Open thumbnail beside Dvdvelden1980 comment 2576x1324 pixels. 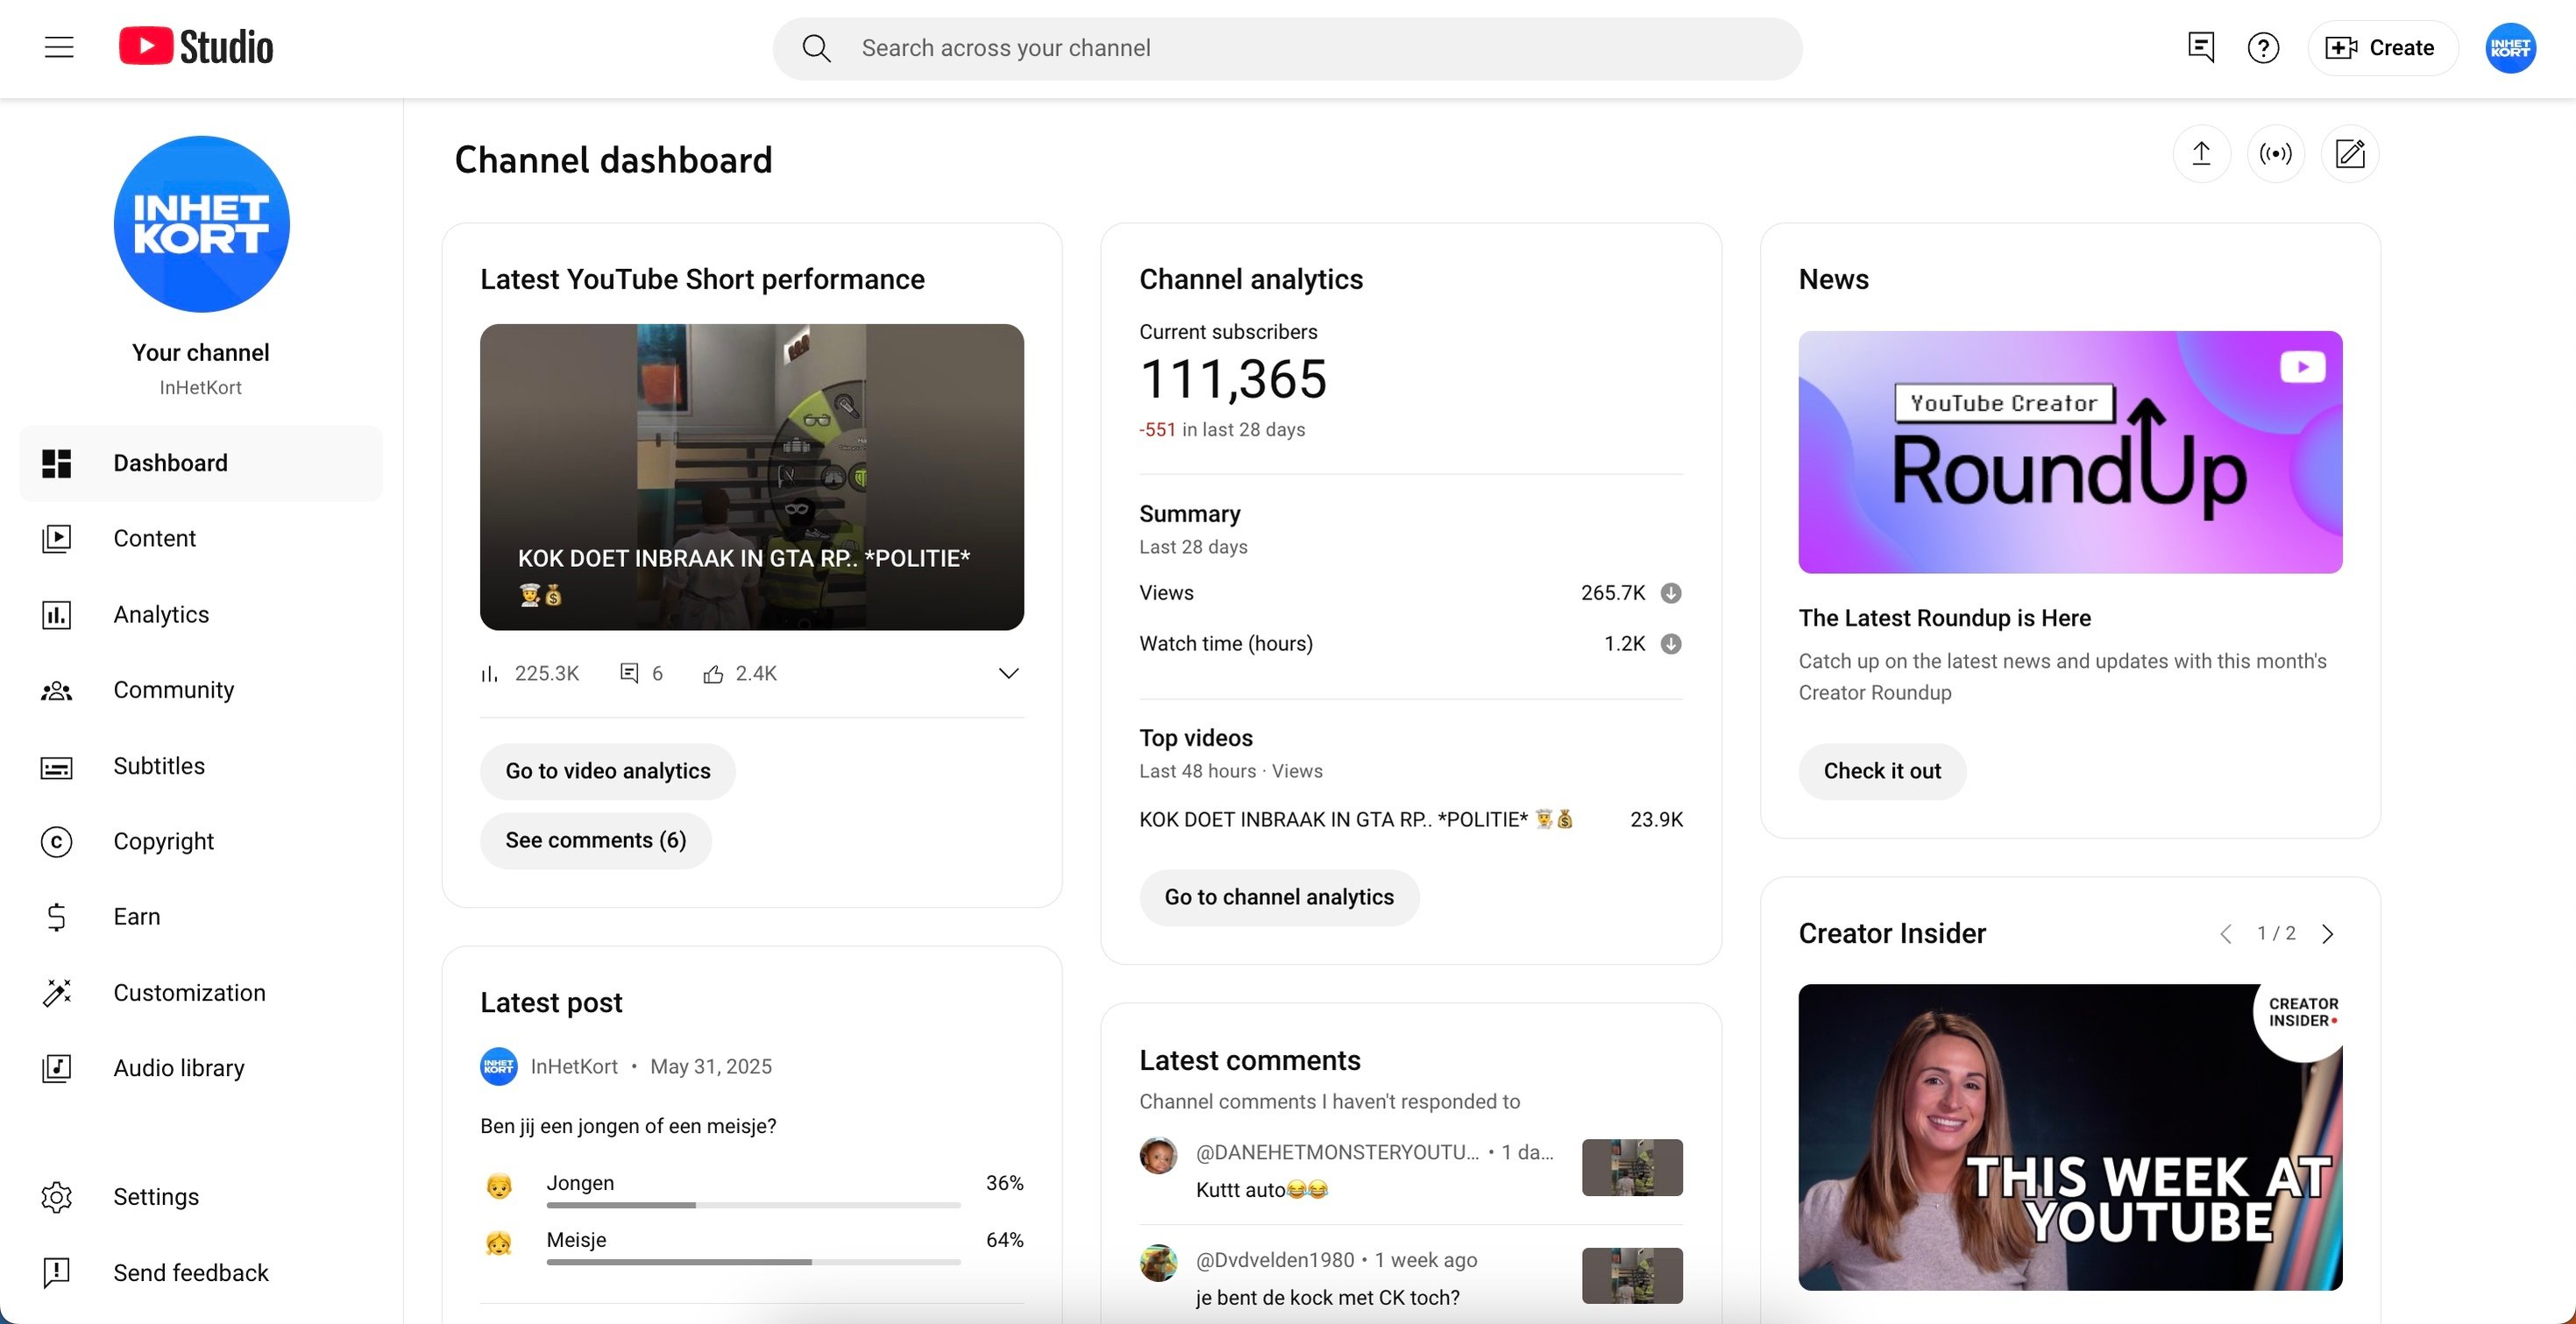coord(1631,1275)
